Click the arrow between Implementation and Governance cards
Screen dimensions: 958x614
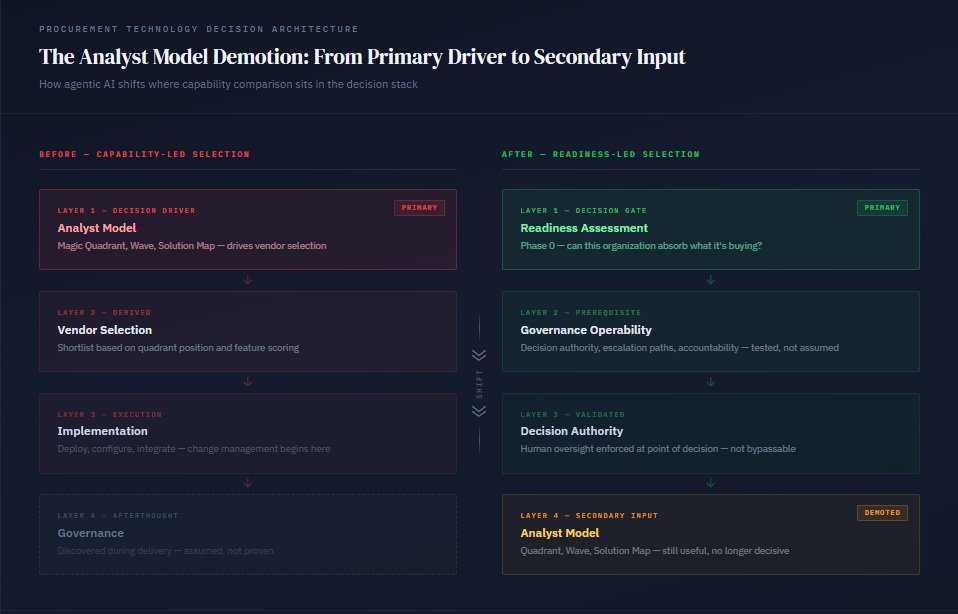point(248,483)
